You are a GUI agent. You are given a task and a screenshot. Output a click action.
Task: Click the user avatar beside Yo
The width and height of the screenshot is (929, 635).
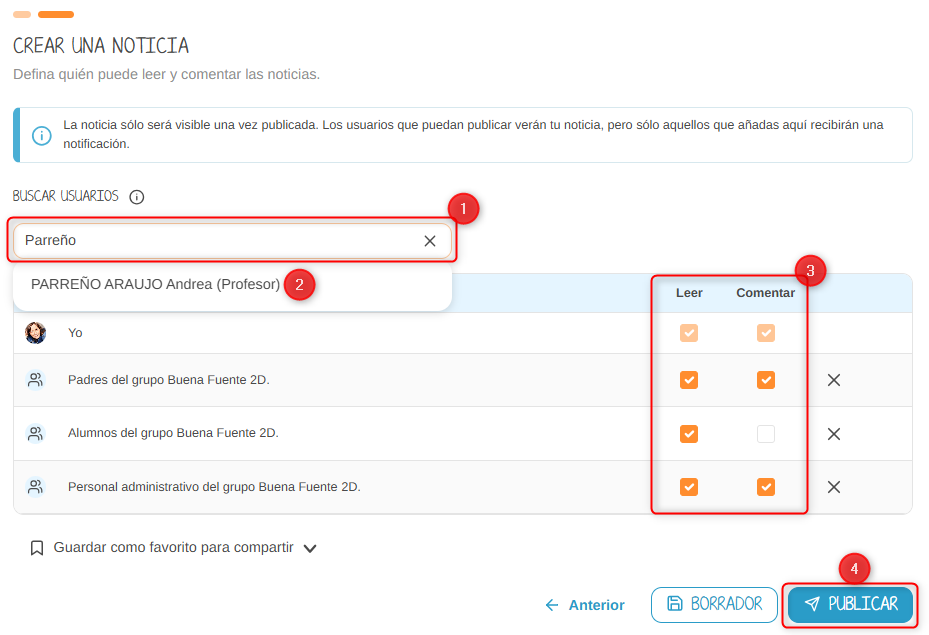[36, 333]
